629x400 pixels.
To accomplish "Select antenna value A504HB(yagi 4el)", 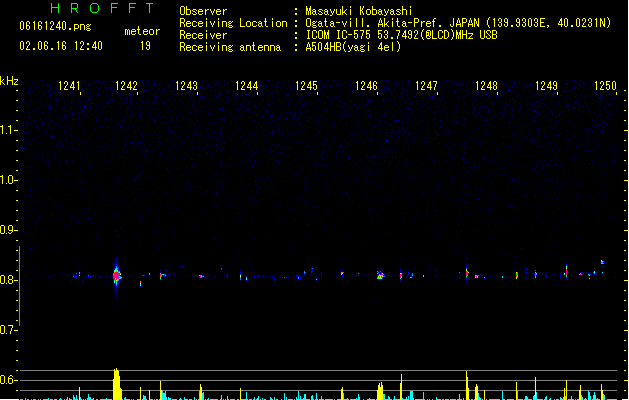I will click(x=353, y=47).
